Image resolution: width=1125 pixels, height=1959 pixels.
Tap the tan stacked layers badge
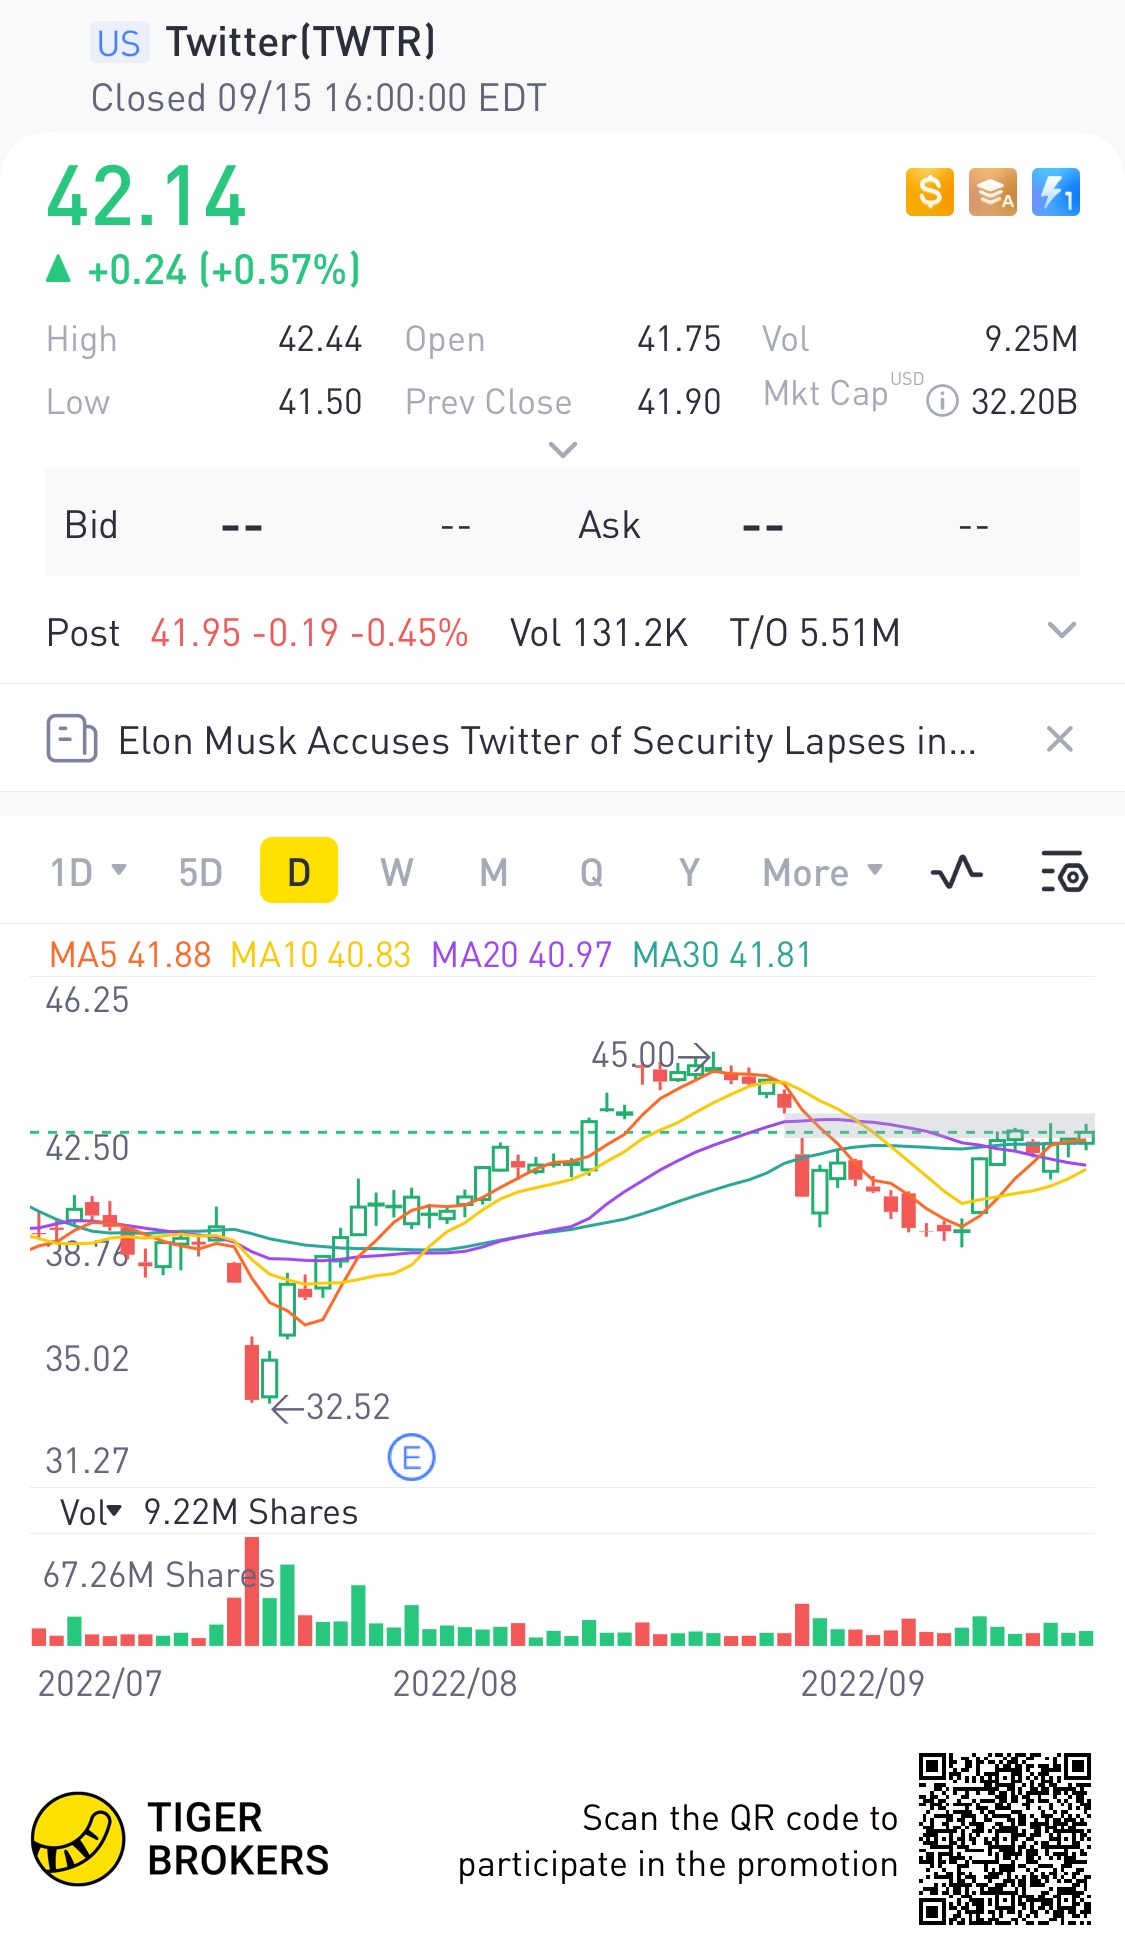pyautogui.click(x=992, y=192)
